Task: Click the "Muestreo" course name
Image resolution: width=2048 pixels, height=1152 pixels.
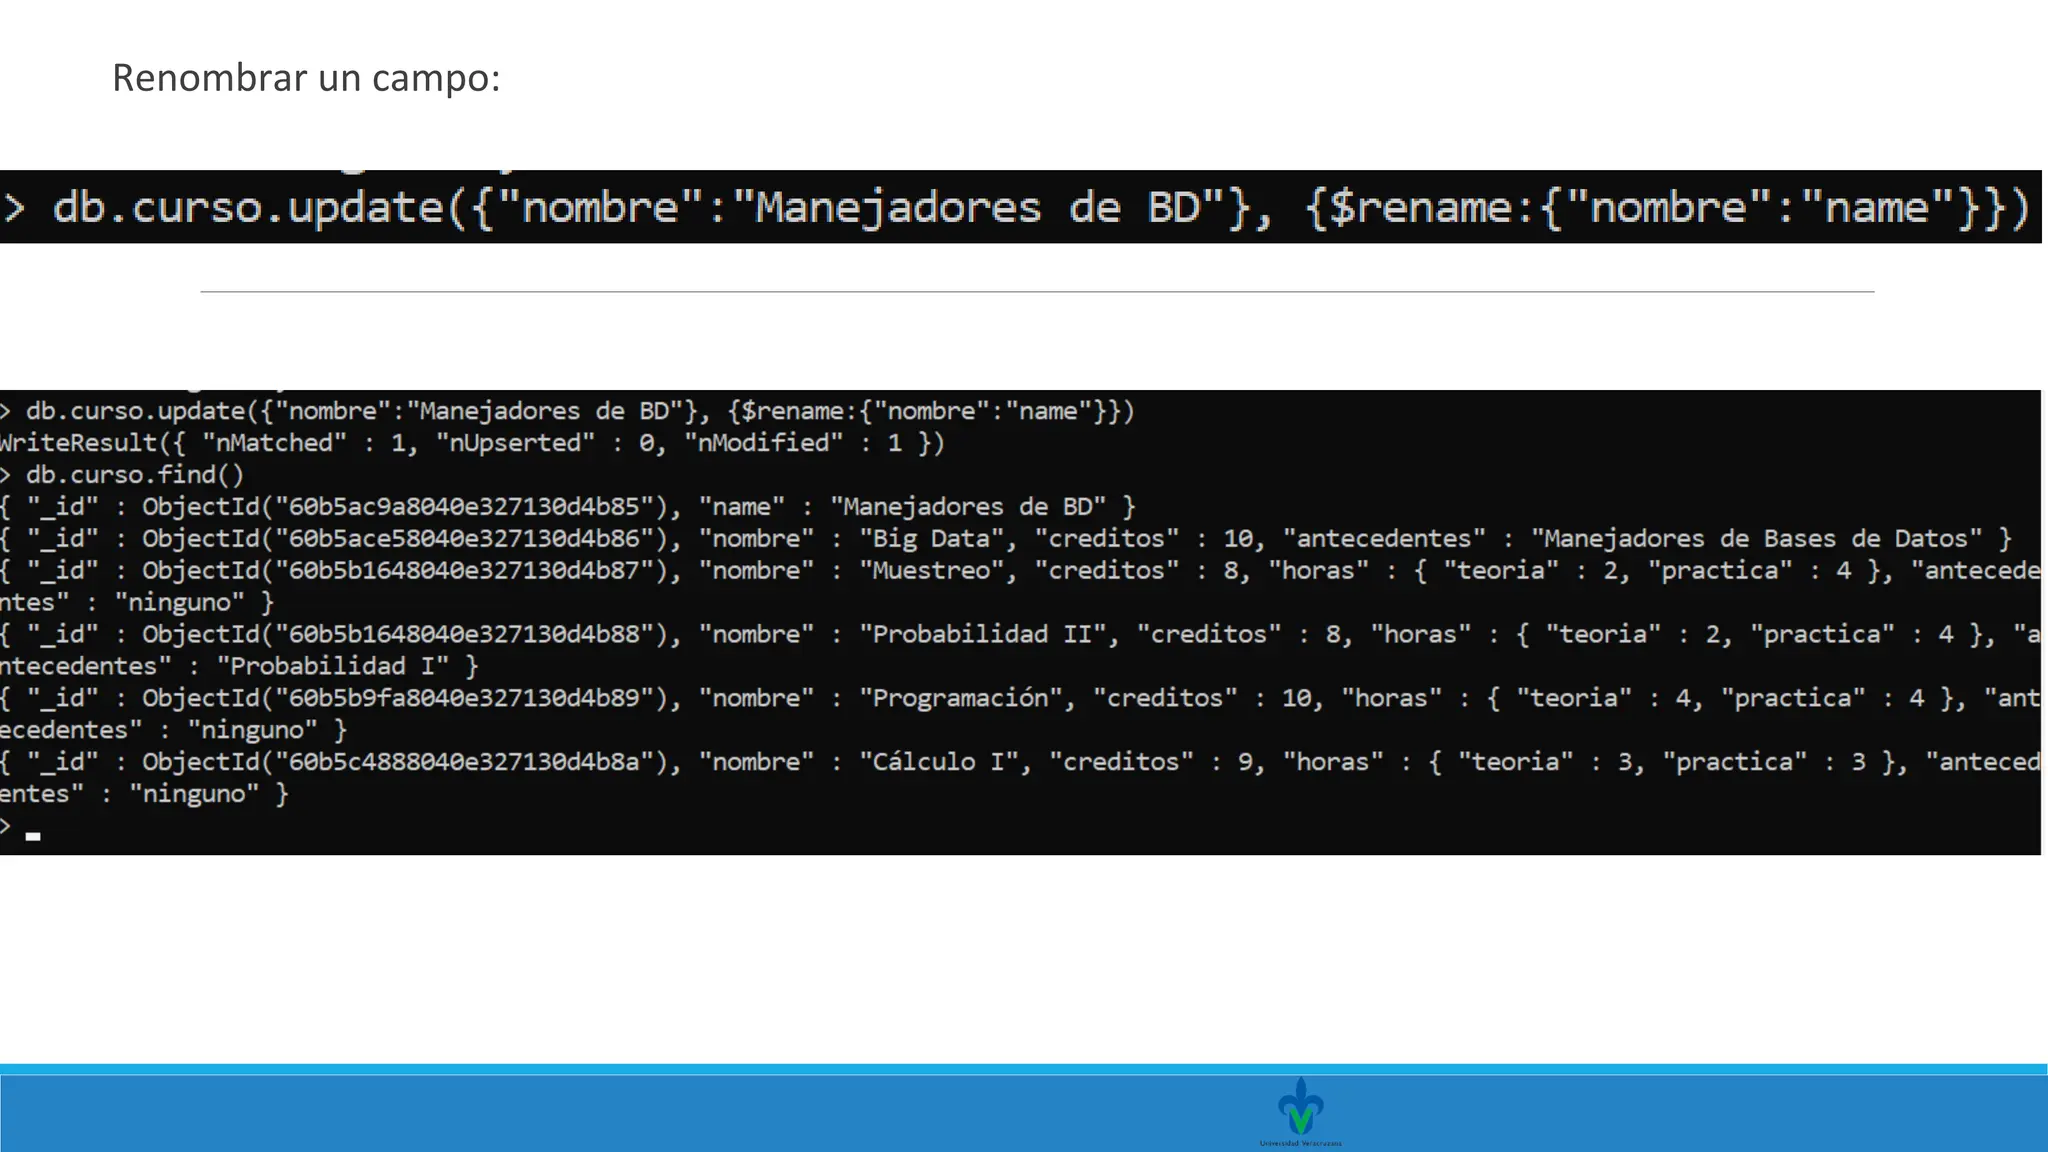Action: pos(931,571)
